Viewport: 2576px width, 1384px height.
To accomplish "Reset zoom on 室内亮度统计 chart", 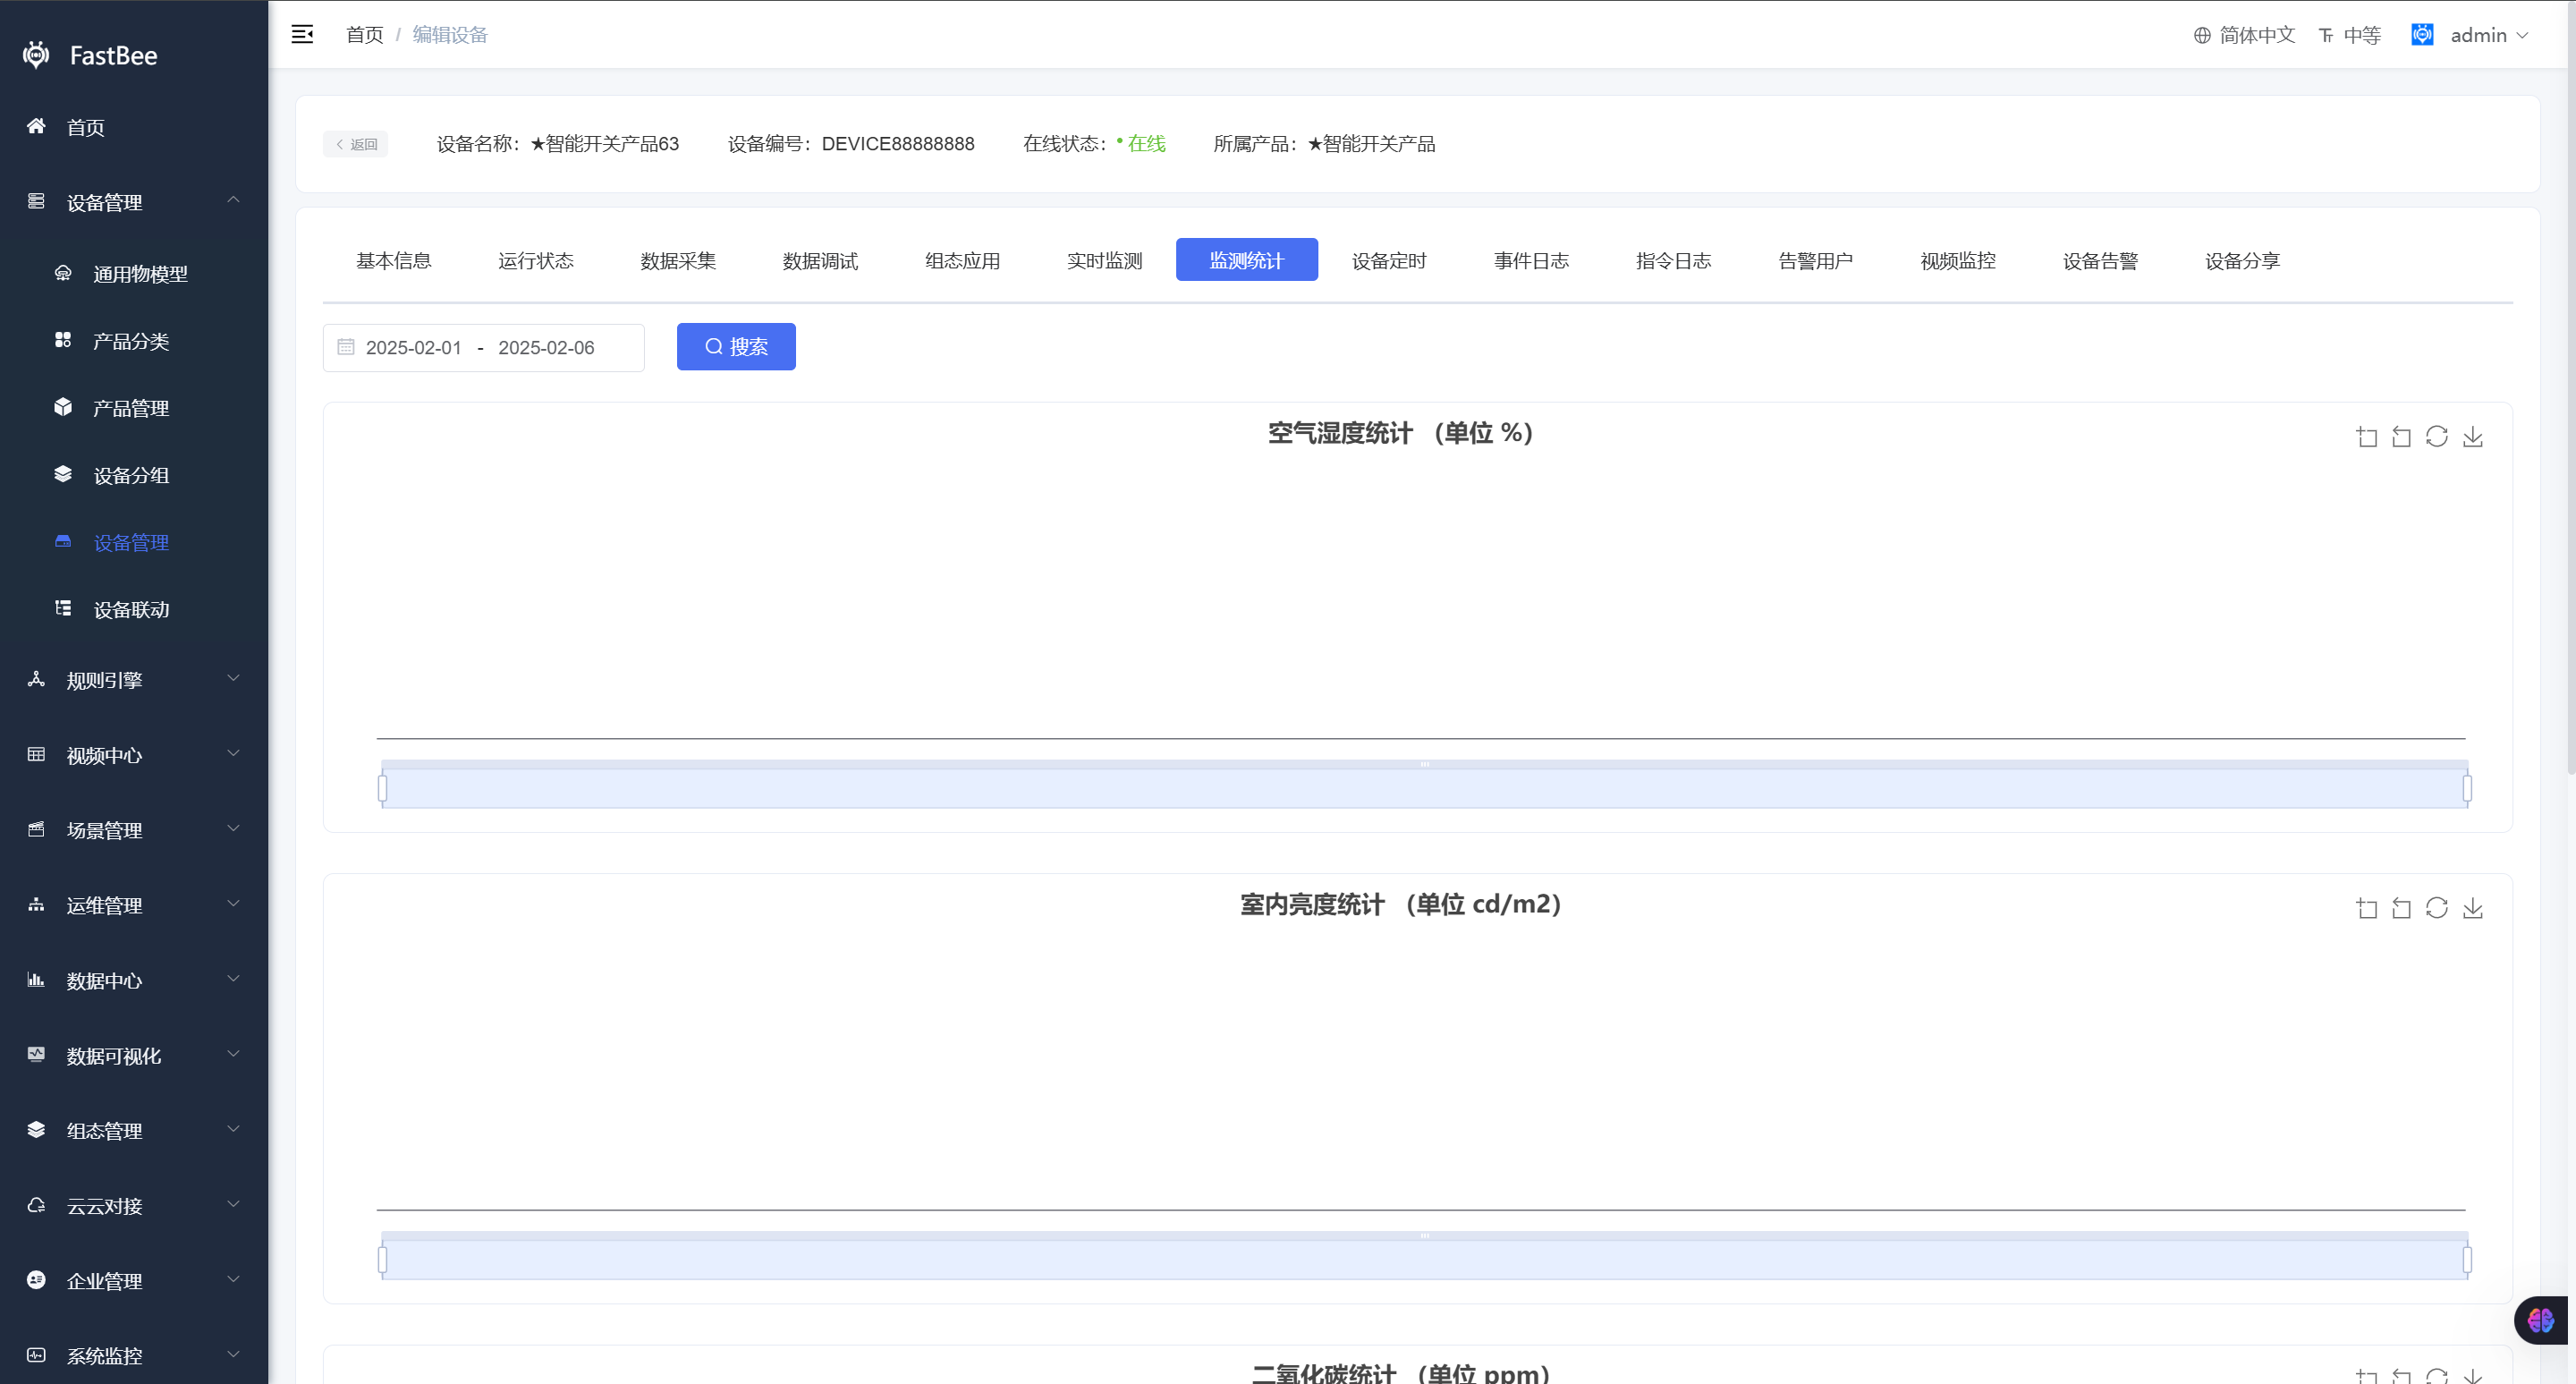I will click(x=2401, y=908).
